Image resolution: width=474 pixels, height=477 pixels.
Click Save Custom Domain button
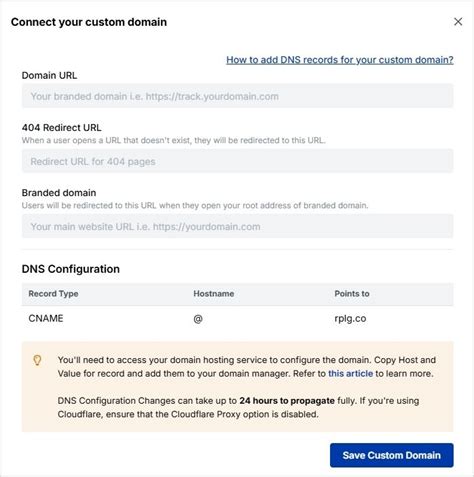pos(392,455)
